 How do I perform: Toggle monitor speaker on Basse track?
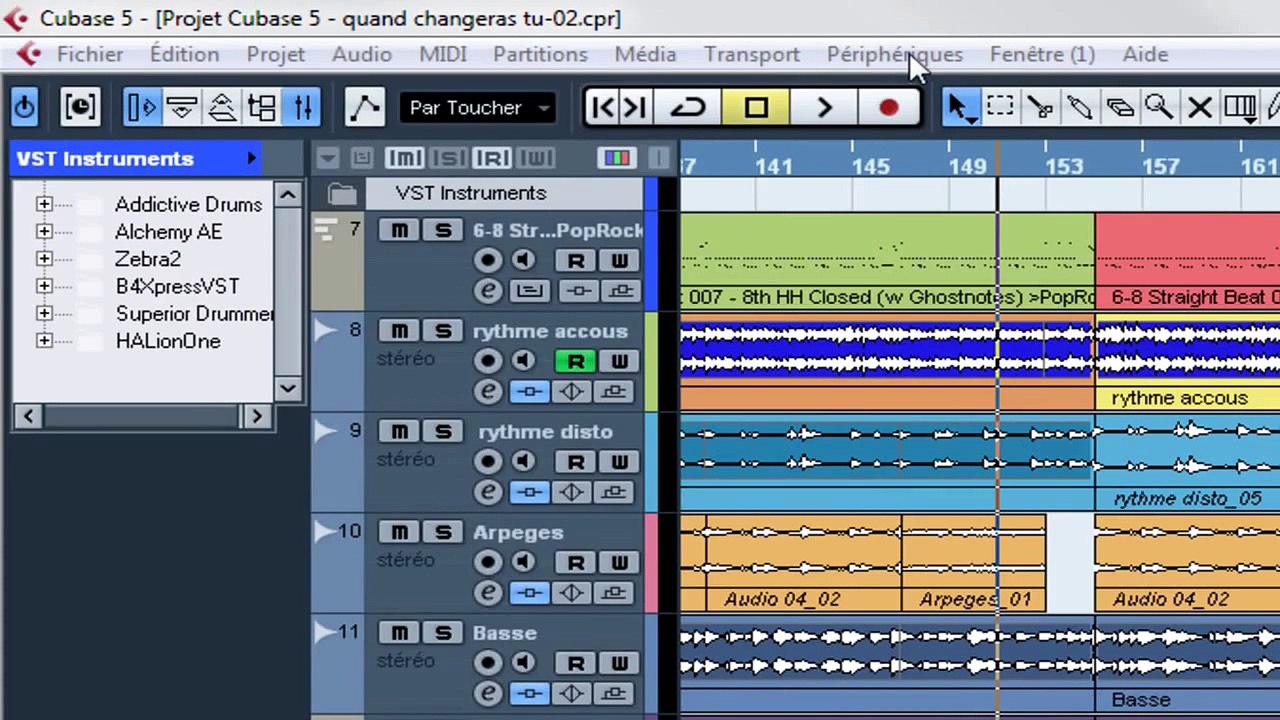click(x=522, y=663)
